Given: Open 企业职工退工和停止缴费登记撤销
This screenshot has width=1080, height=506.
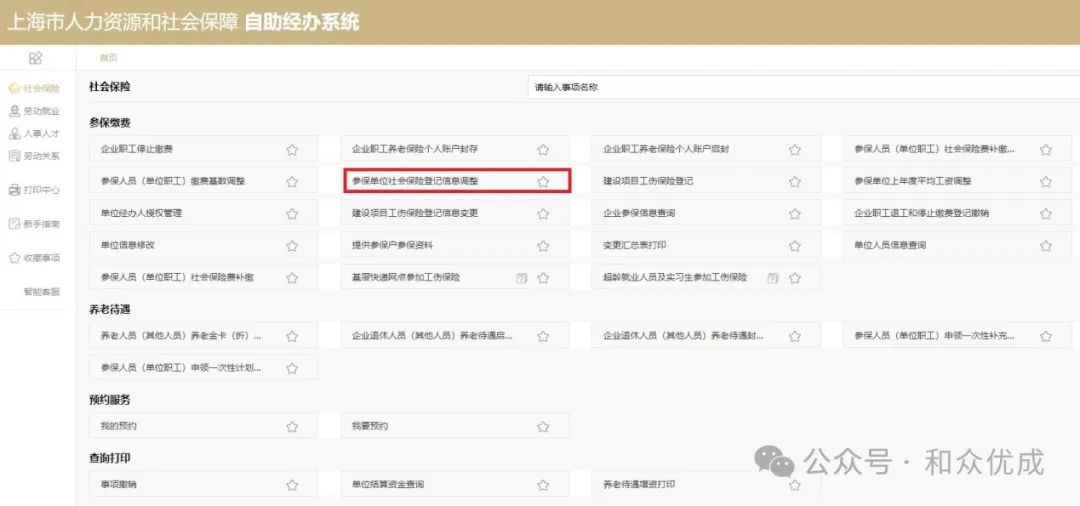Looking at the screenshot, I should [958, 213].
